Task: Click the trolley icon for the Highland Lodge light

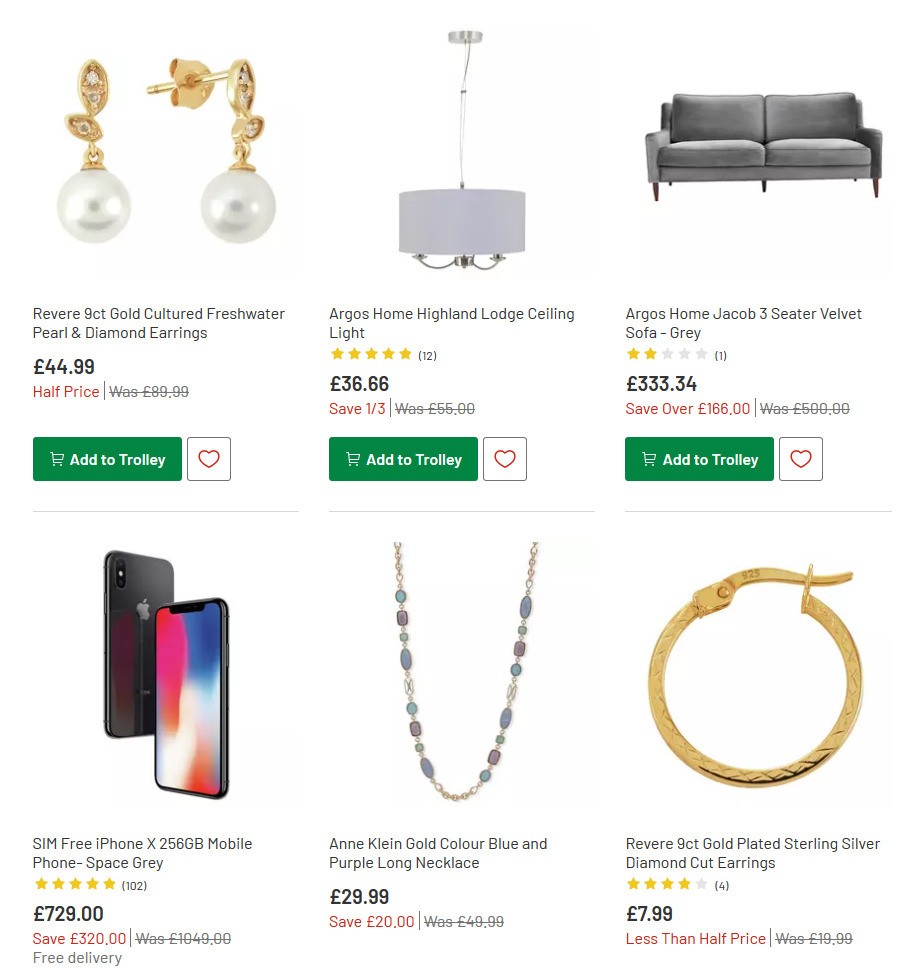Action: click(x=352, y=459)
